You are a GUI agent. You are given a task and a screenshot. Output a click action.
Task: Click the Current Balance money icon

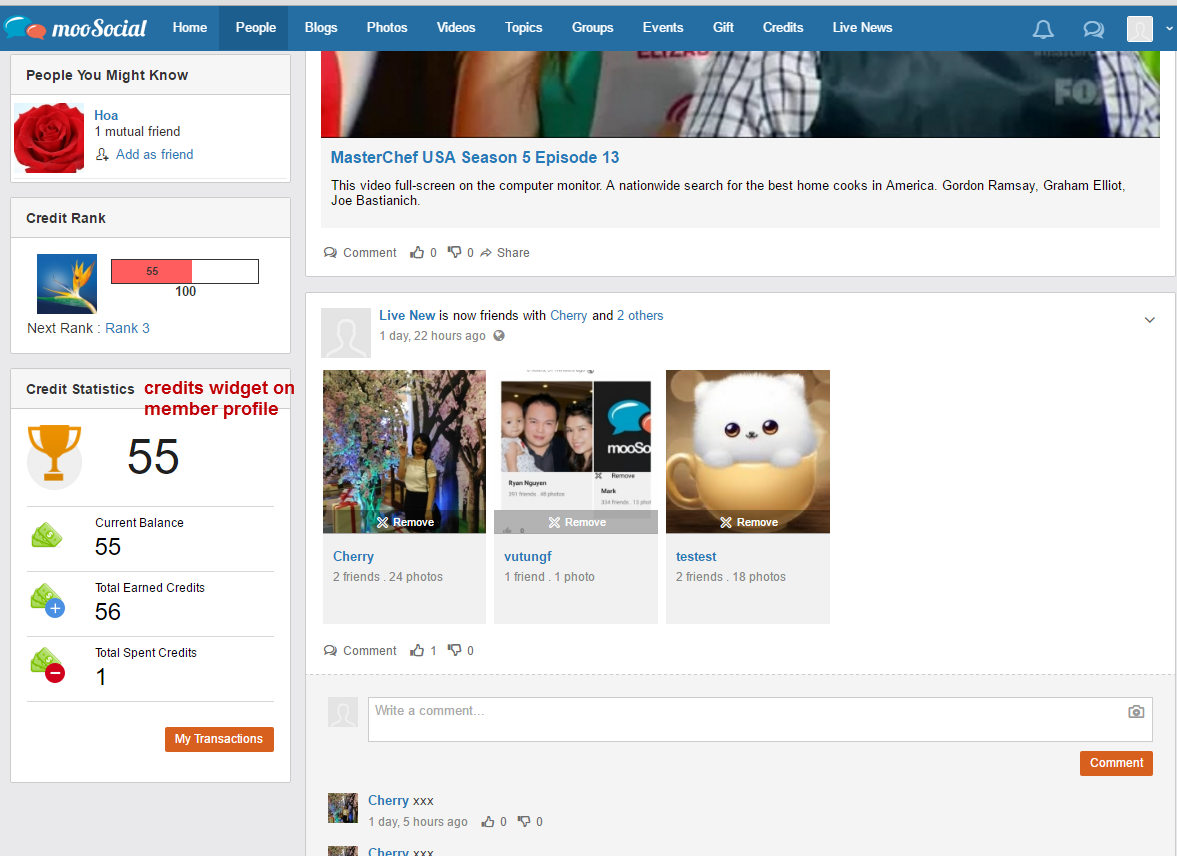47,535
